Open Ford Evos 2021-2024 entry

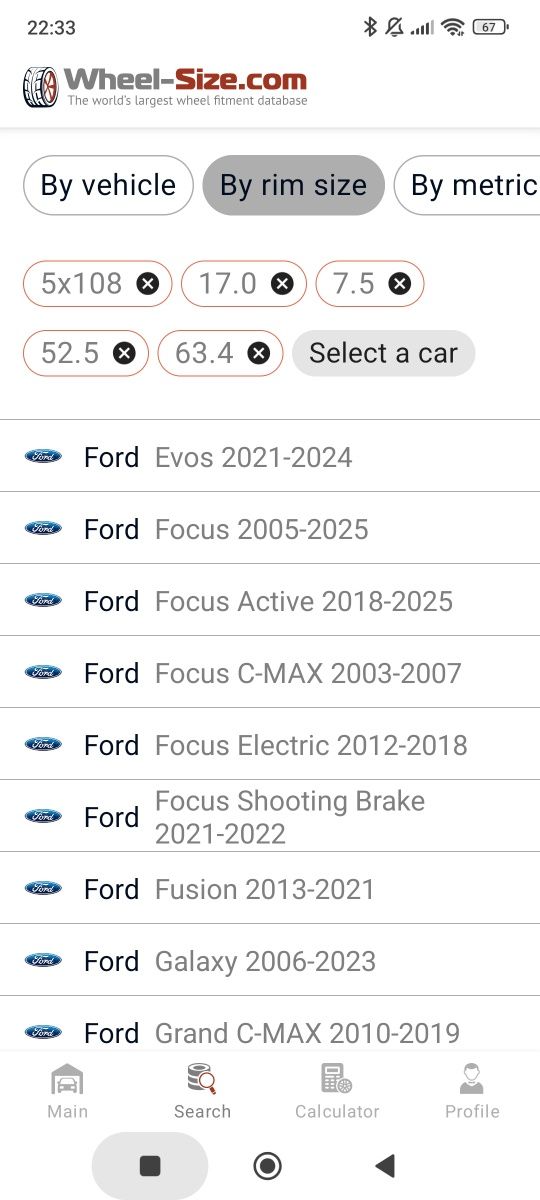[x=270, y=456]
